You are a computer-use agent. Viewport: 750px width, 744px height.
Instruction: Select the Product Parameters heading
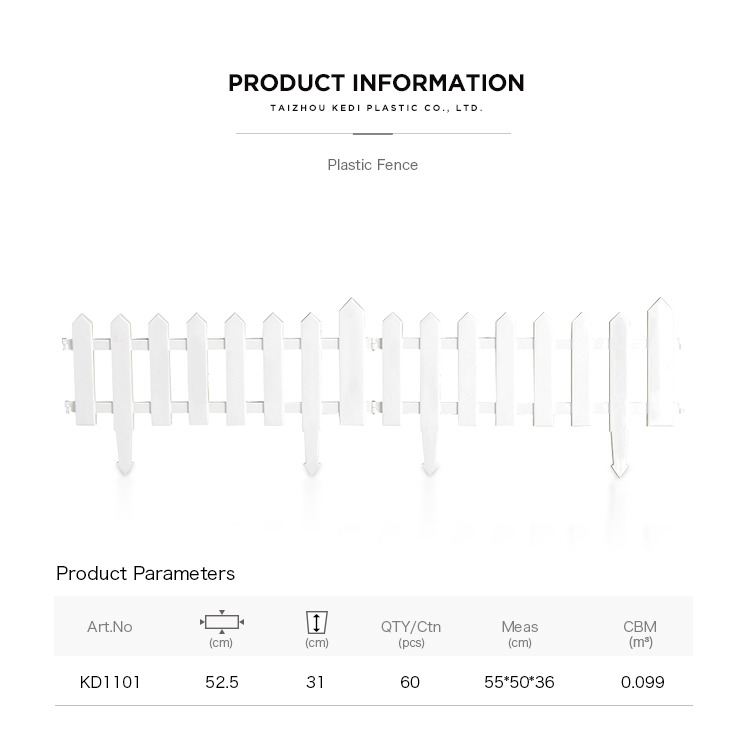click(x=145, y=573)
